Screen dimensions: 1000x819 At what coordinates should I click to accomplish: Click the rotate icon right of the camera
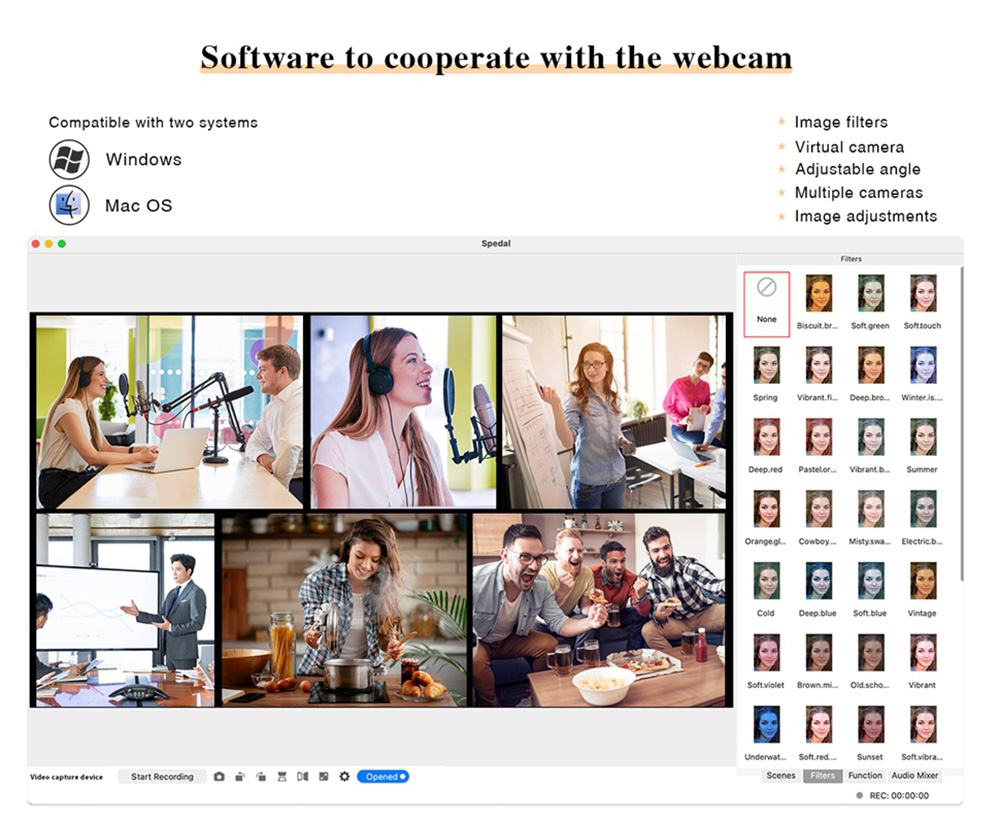point(240,777)
